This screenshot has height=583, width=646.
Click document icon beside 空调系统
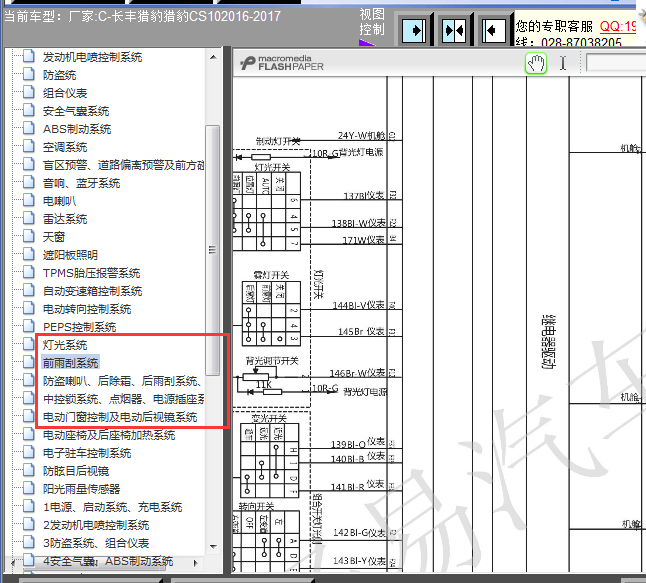tap(28, 147)
